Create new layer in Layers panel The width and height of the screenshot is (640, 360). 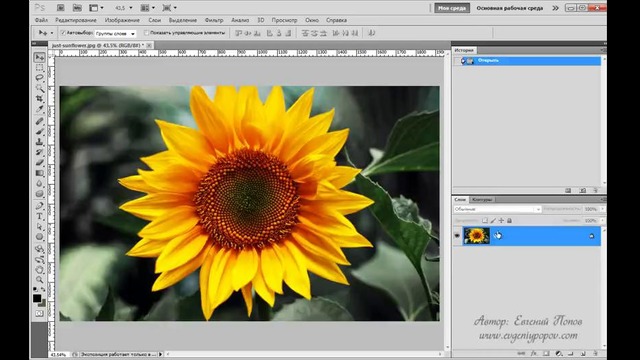click(583, 353)
